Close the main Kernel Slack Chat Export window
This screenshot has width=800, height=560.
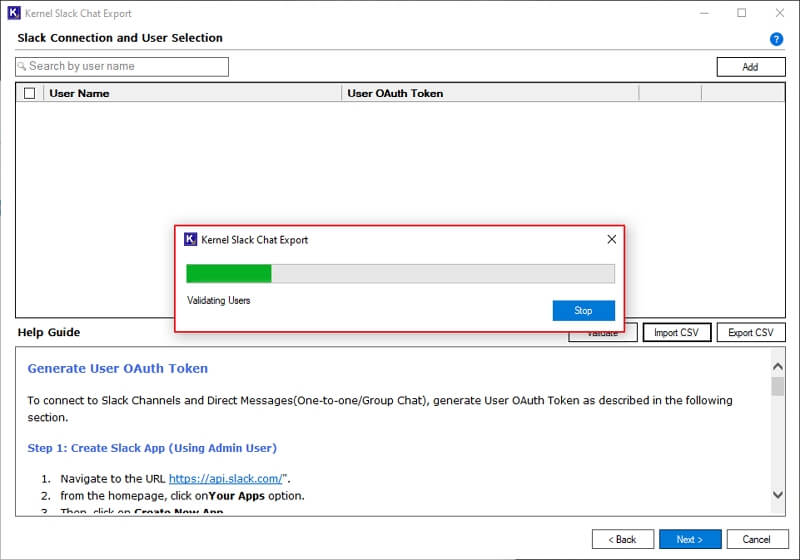(x=780, y=13)
